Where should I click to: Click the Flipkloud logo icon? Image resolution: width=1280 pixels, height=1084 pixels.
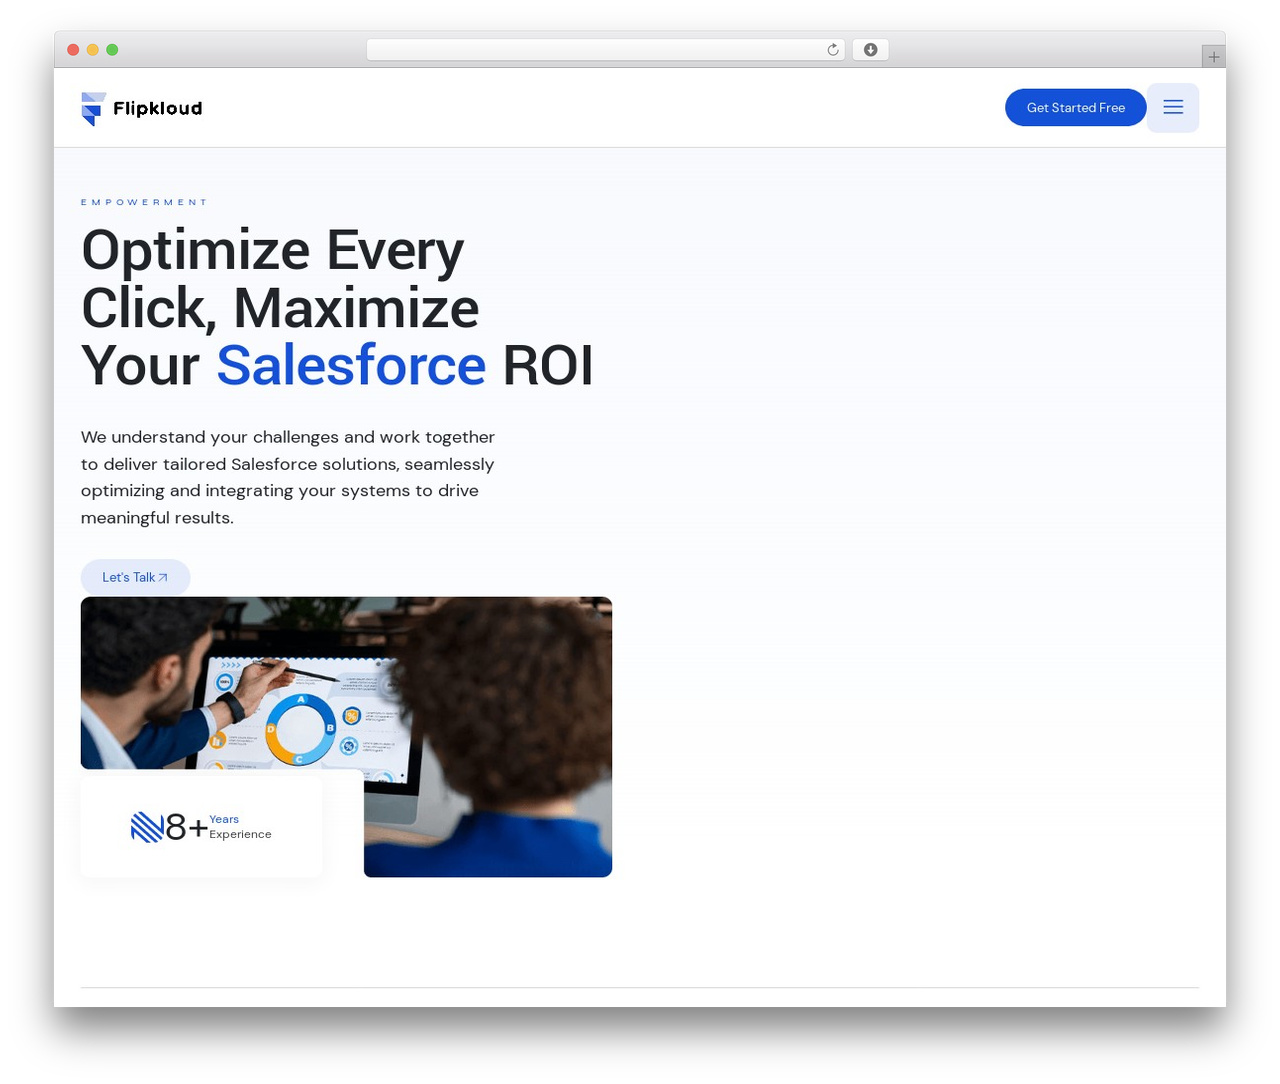coord(93,109)
